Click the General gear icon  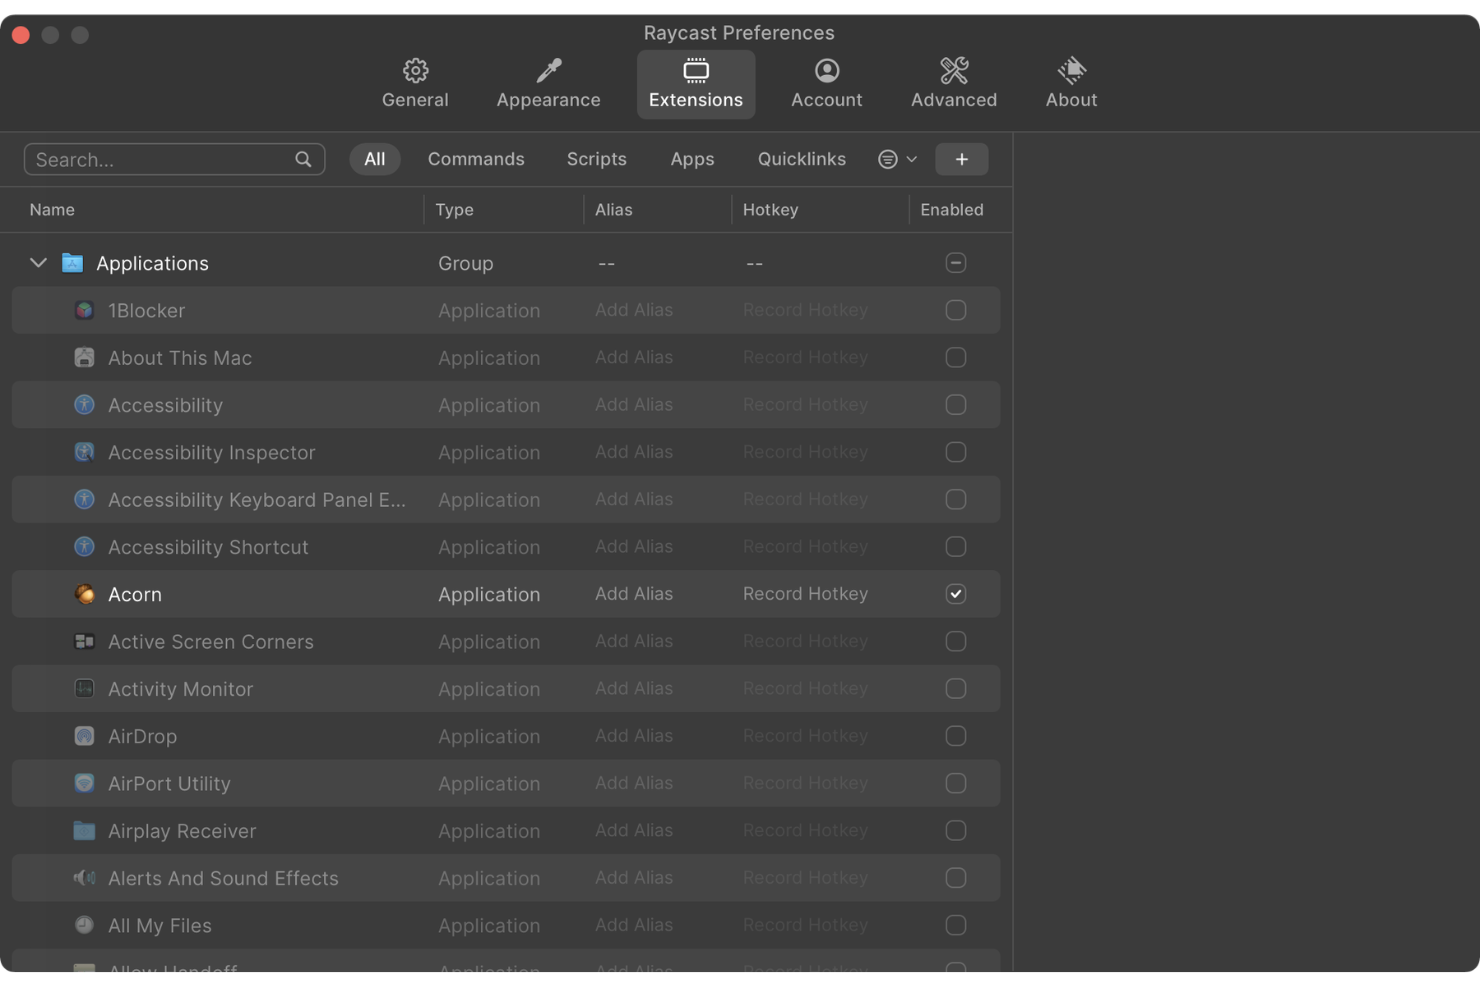[415, 70]
